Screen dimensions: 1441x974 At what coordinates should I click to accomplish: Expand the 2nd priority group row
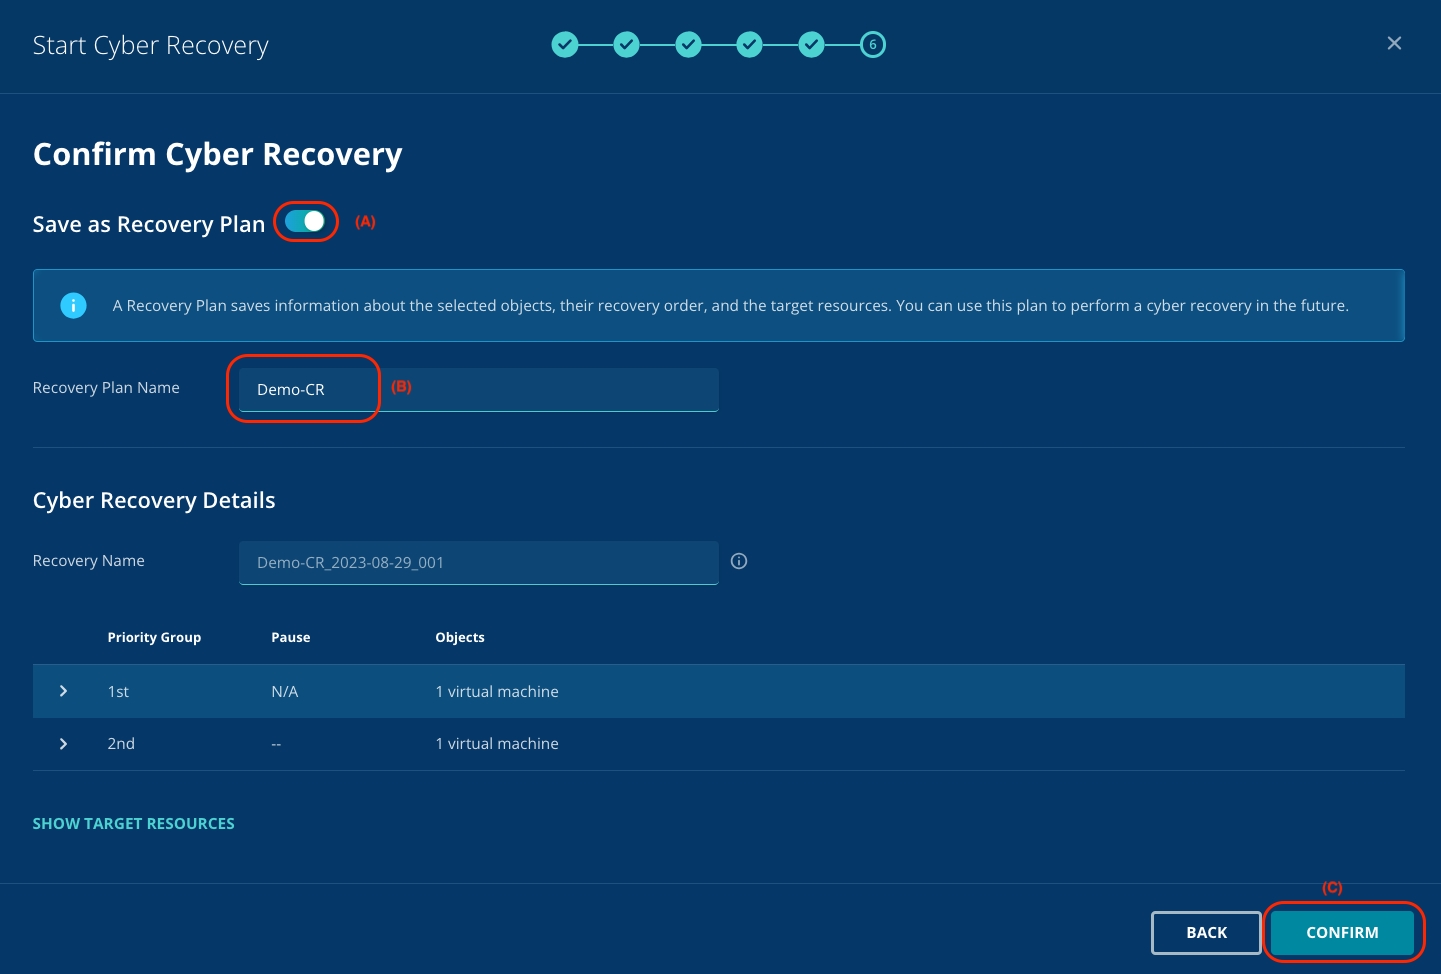point(64,744)
